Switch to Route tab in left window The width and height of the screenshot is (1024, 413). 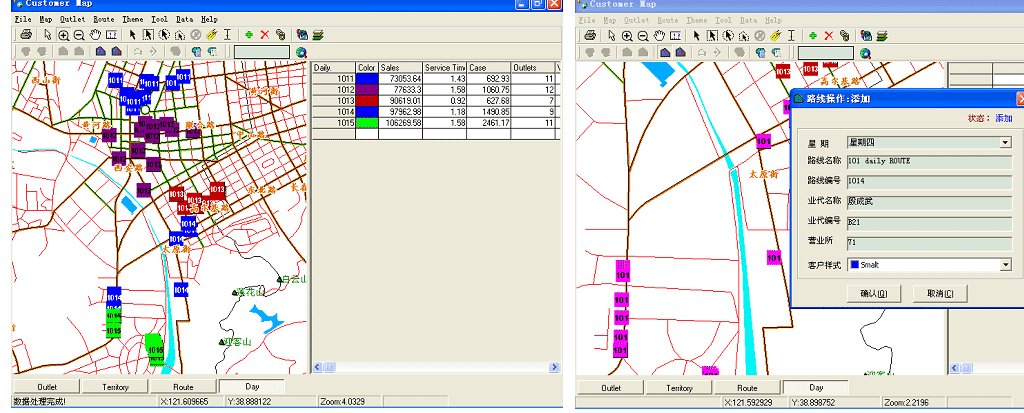(183, 387)
